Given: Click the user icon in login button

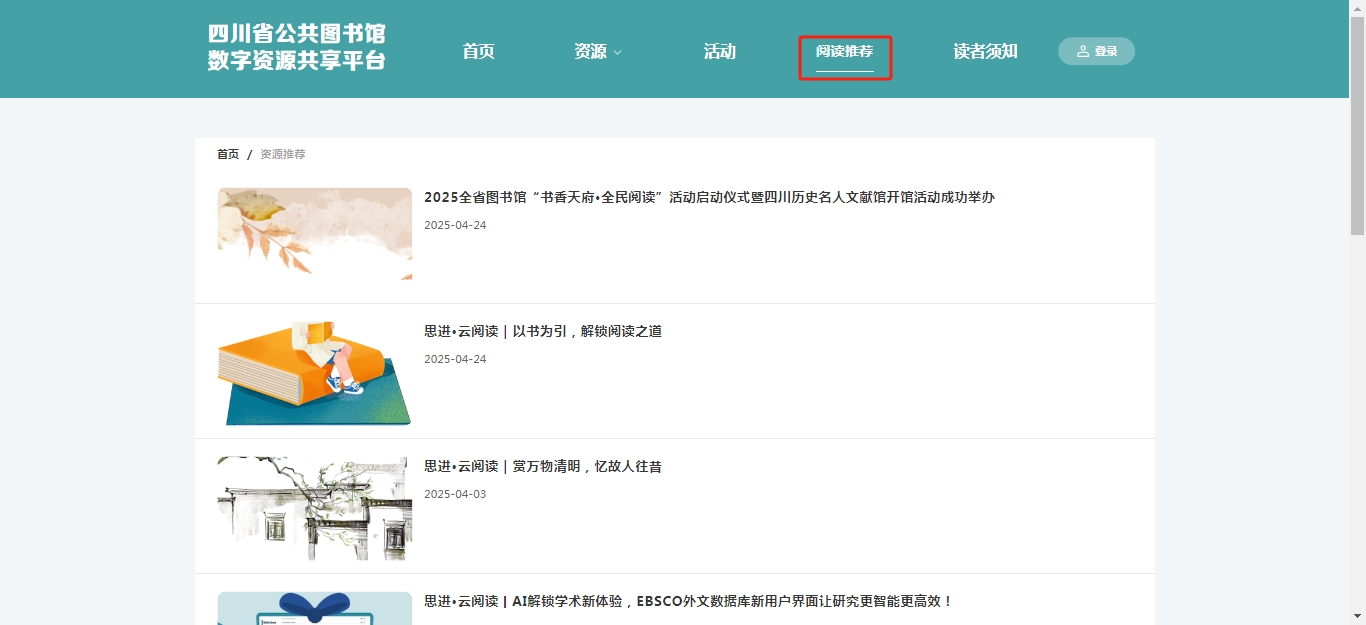Looking at the screenshot, I should click(1083, 51).
